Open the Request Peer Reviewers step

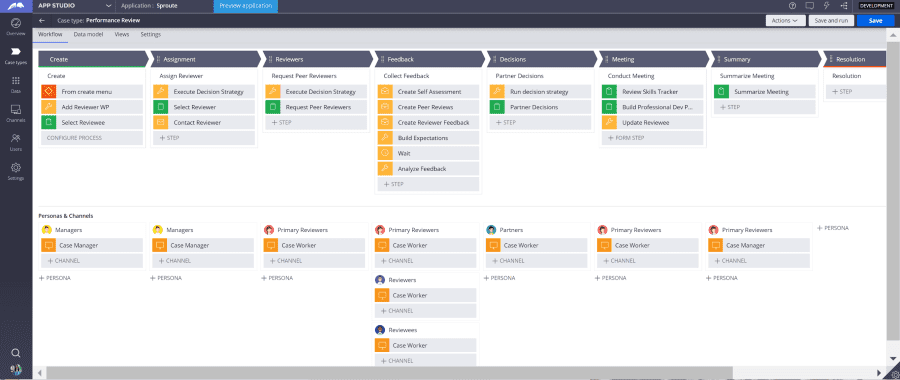[x=316, y=107]
